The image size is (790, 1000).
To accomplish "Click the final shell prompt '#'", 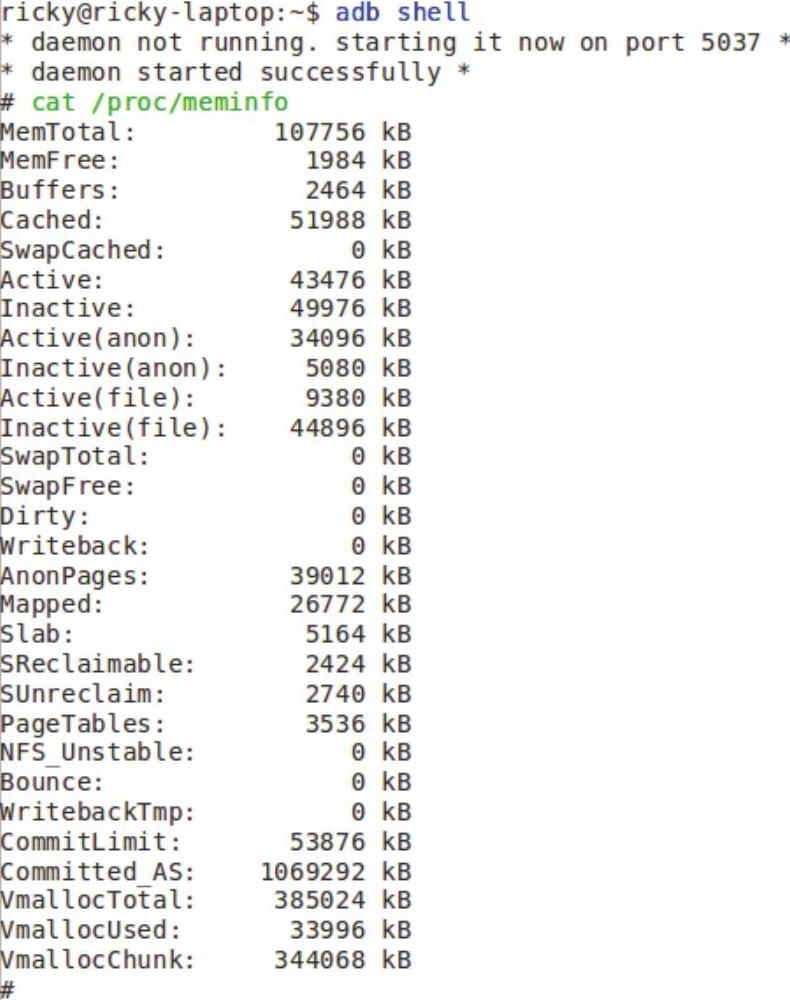I will 8,989.
